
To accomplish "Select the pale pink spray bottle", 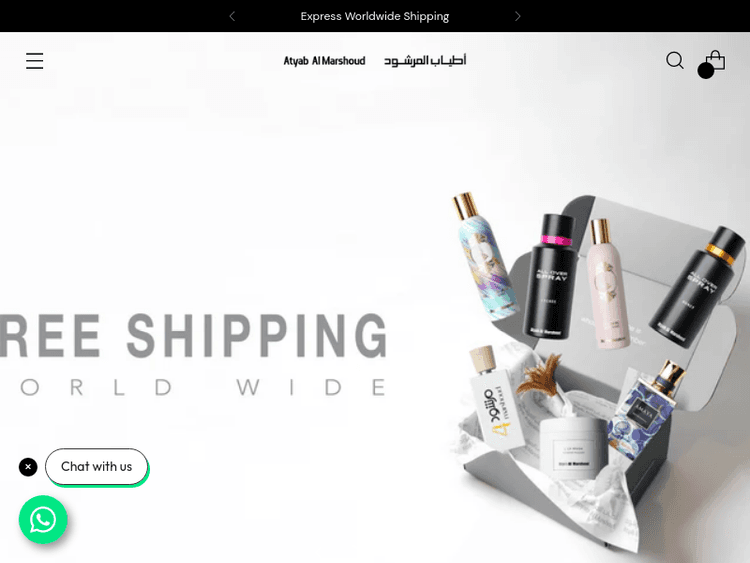I will point(608,284).
